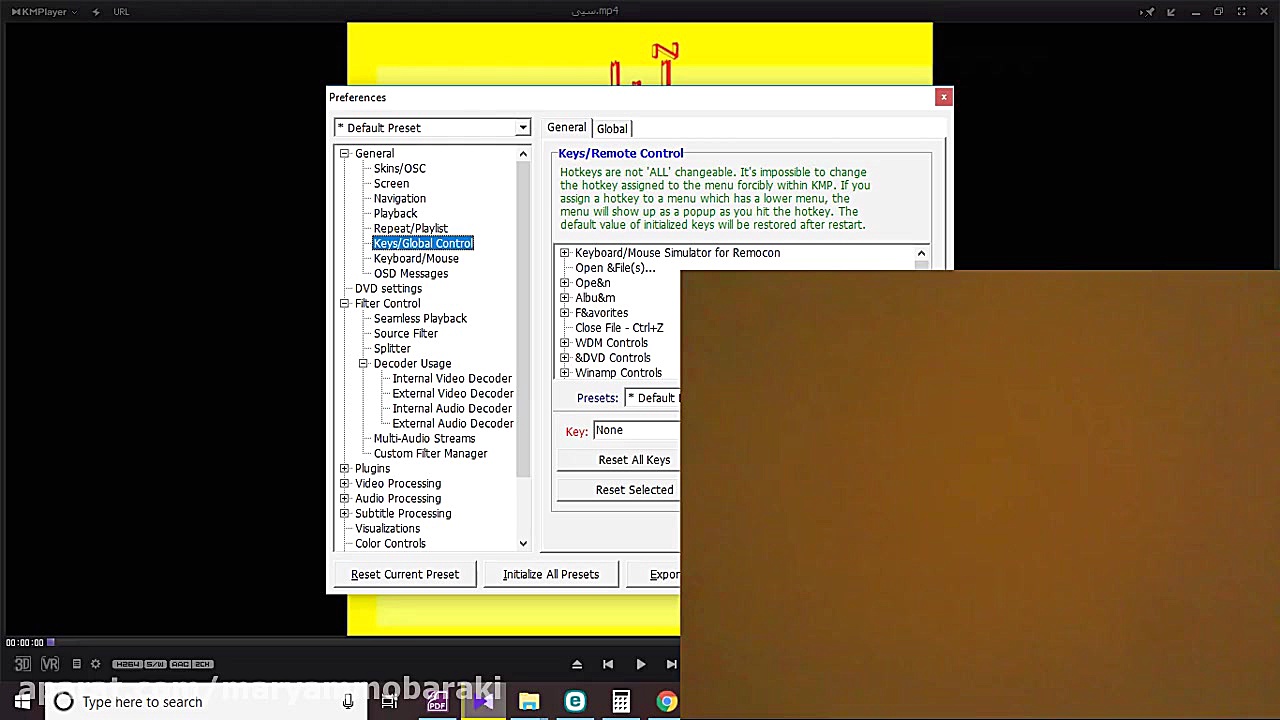Select Keyboard/Mouse in the preferences tree
The width and height of the screenshot is (1280, 720).
click(416, 258)
